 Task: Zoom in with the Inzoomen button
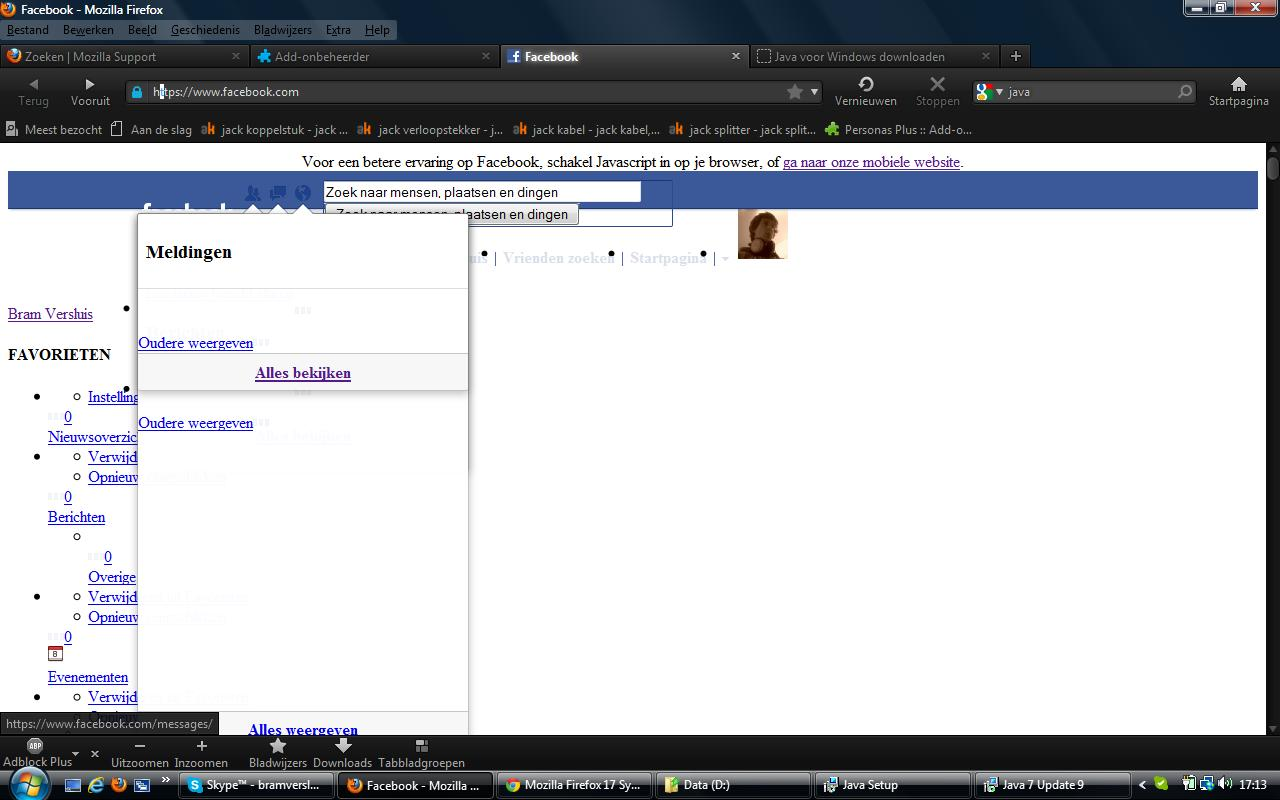[201, 752]
